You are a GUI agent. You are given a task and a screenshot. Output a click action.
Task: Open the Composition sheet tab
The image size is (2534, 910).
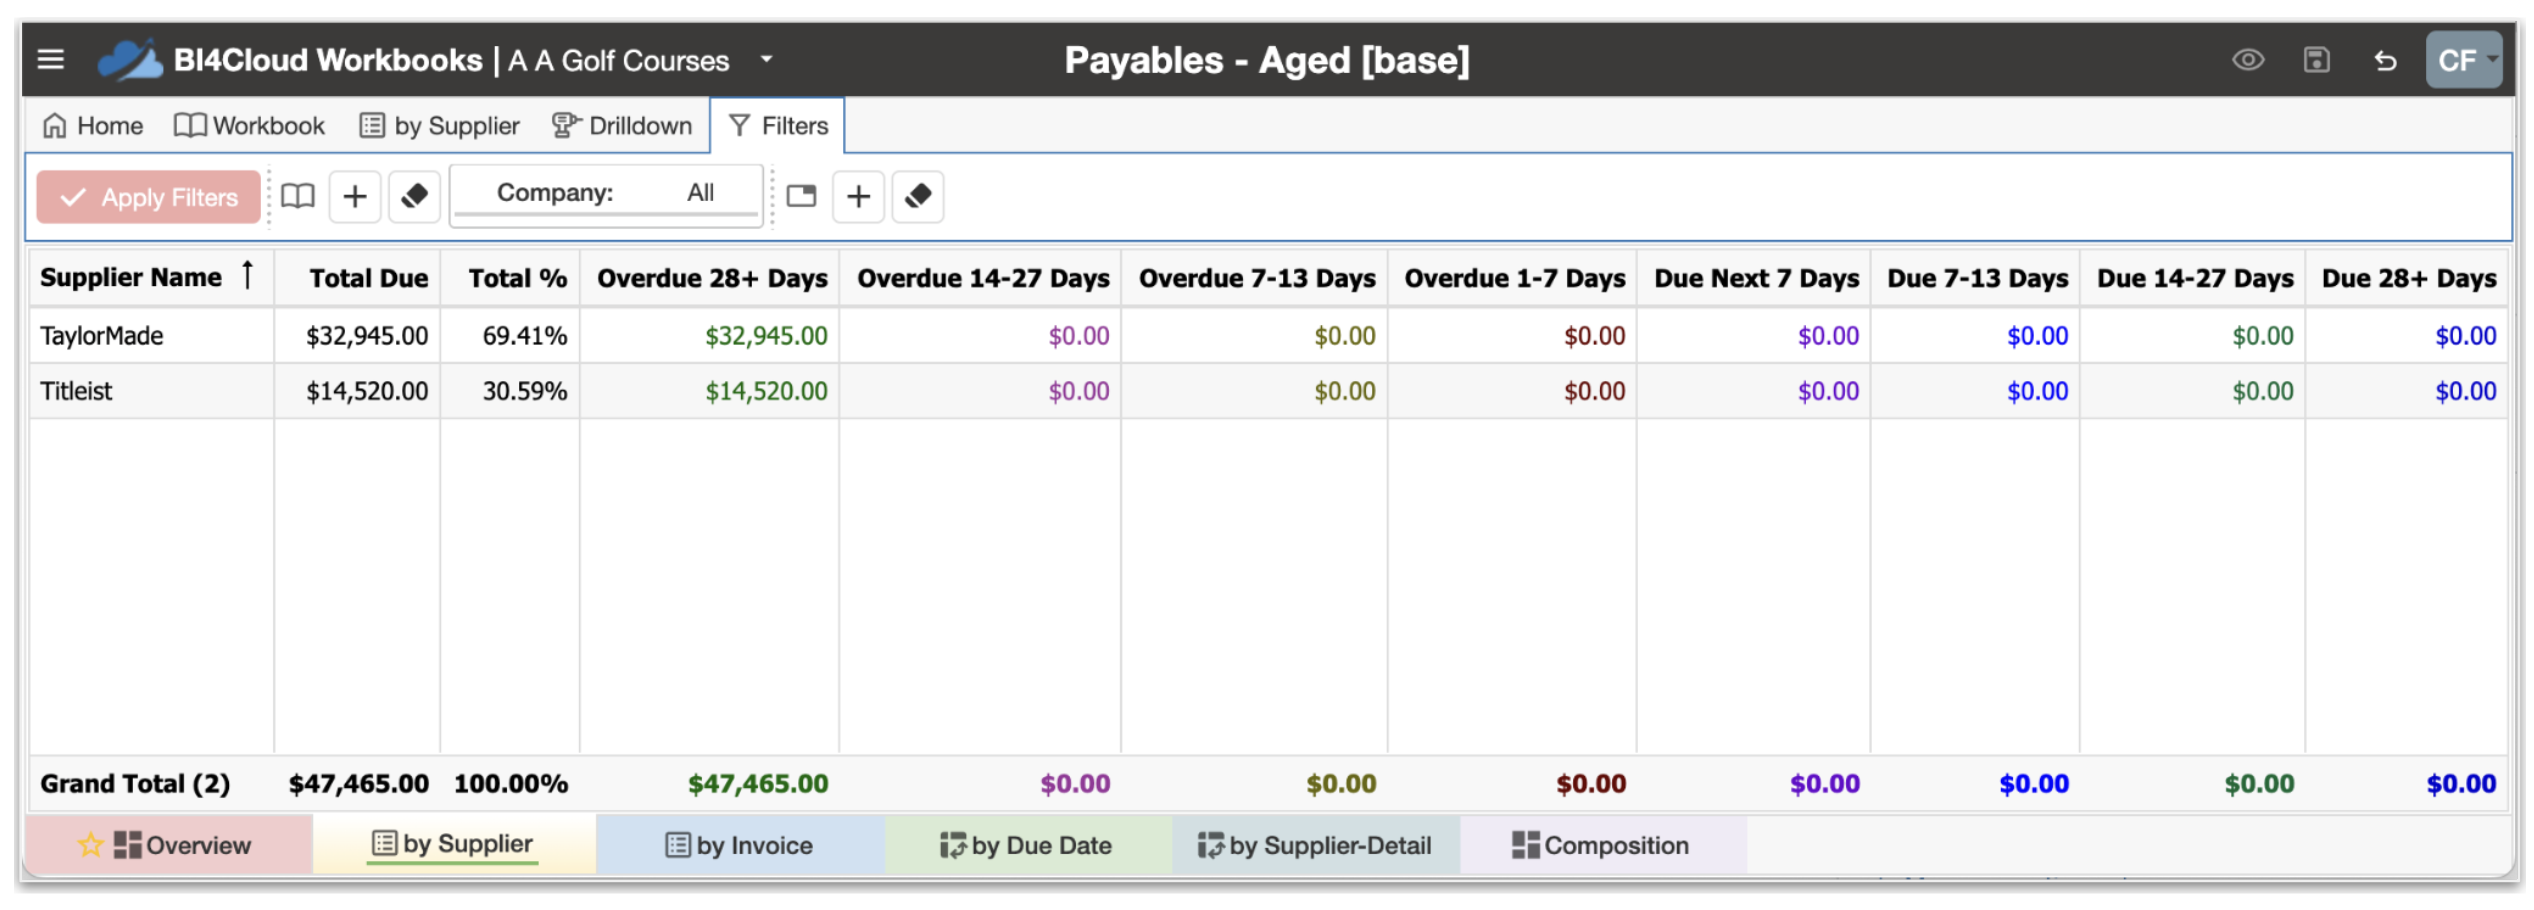click(1601, 845)
